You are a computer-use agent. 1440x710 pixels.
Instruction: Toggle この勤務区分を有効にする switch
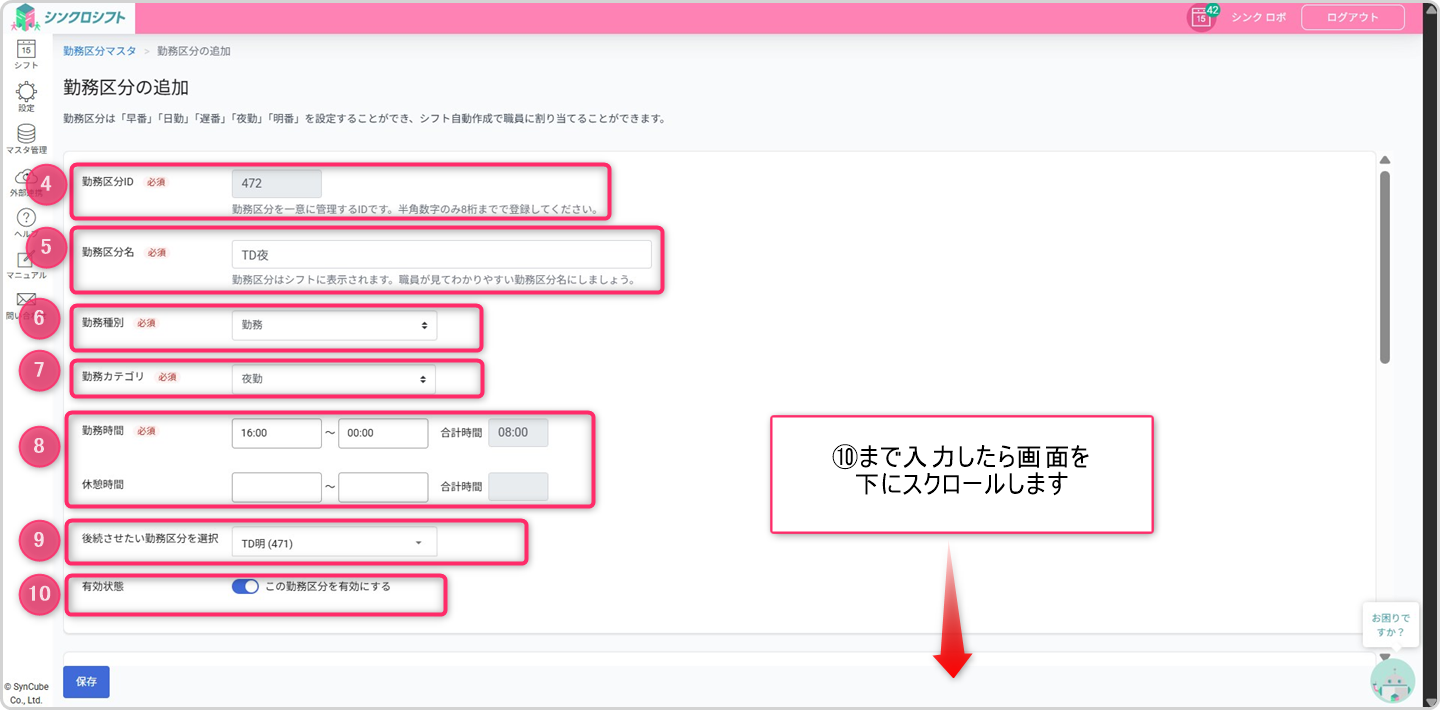click(x=245, y=587)
